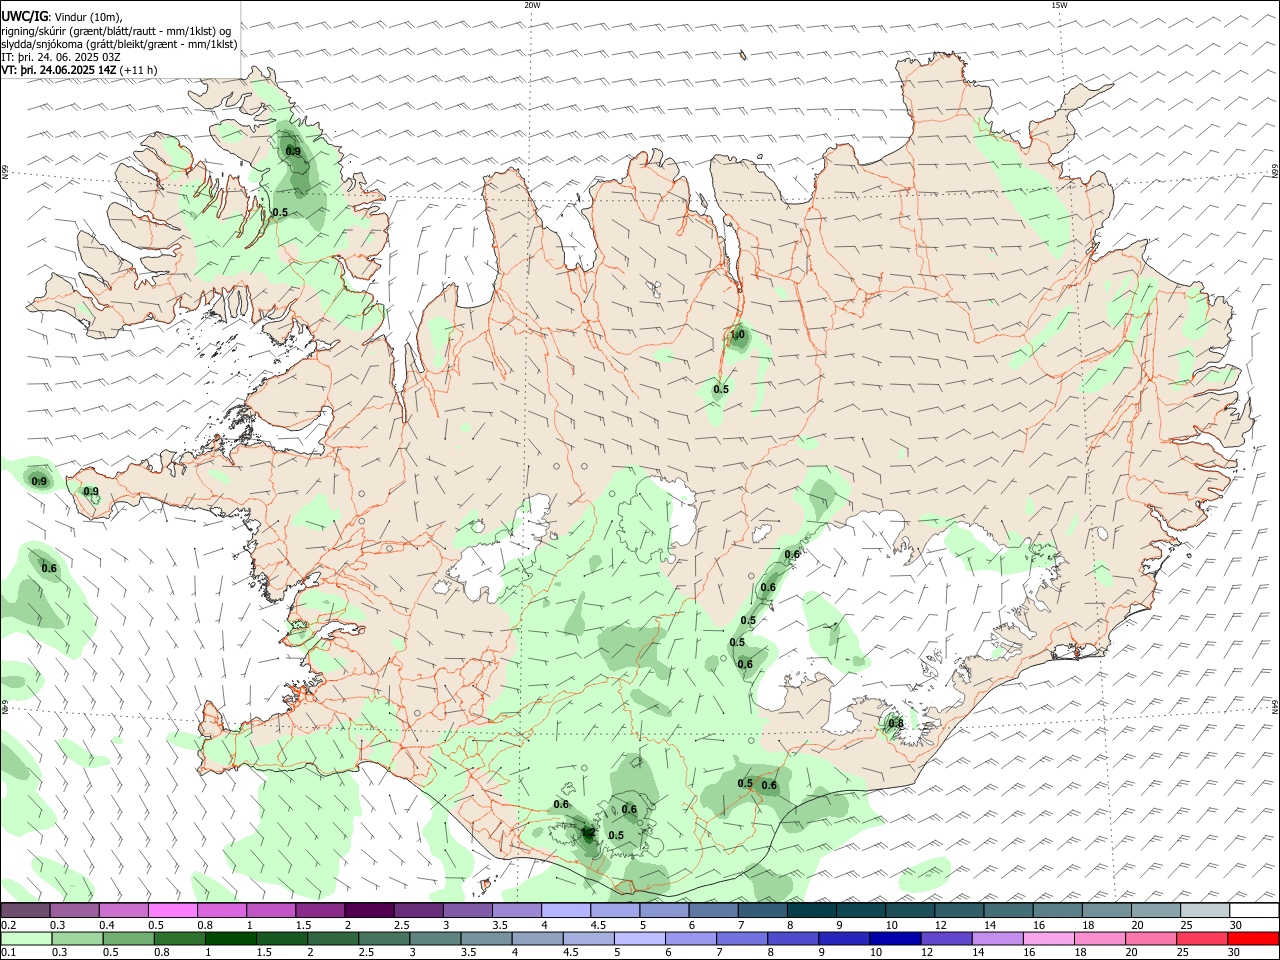This screenshot has height=960, width=1280.
Task: Click the 'slydda/snjókoma' legend description line
Action: click(x=119, y=44)
